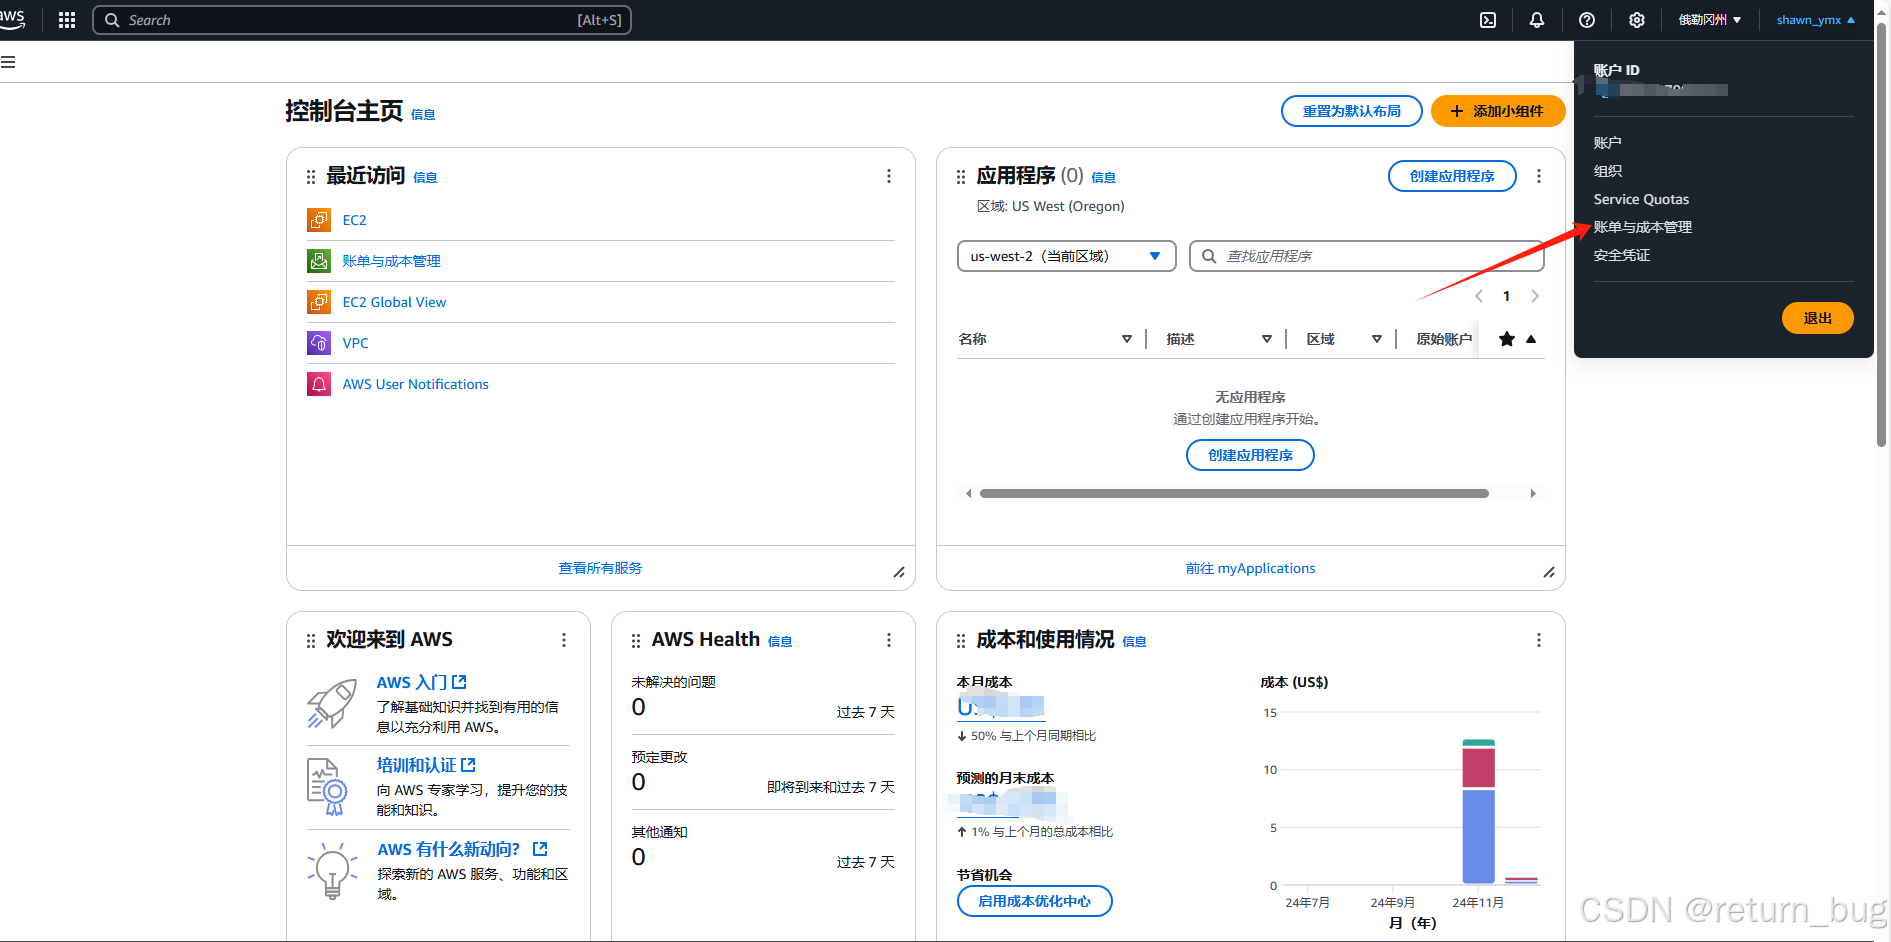Open the AWS services grid menu
The width and height of the screenshot is (1891, 942).
pos(67,20)
